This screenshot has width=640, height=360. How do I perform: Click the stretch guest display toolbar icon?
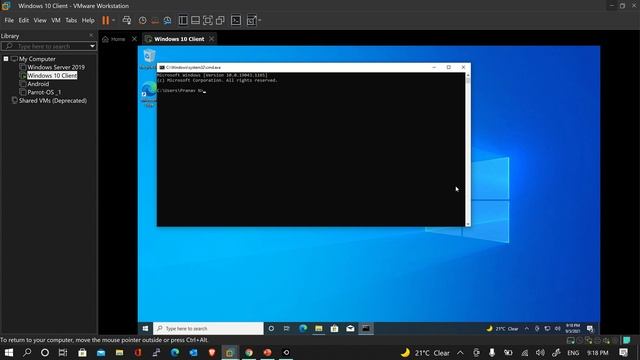coord(251,20)
